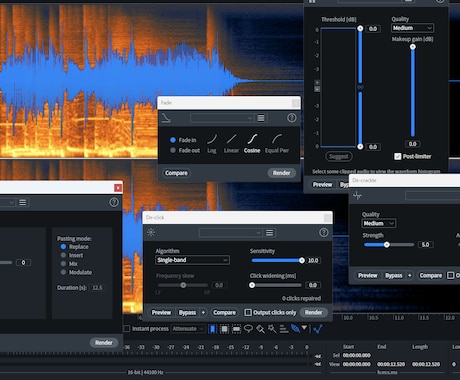Select the frequency selection tool

coord(236,329)
